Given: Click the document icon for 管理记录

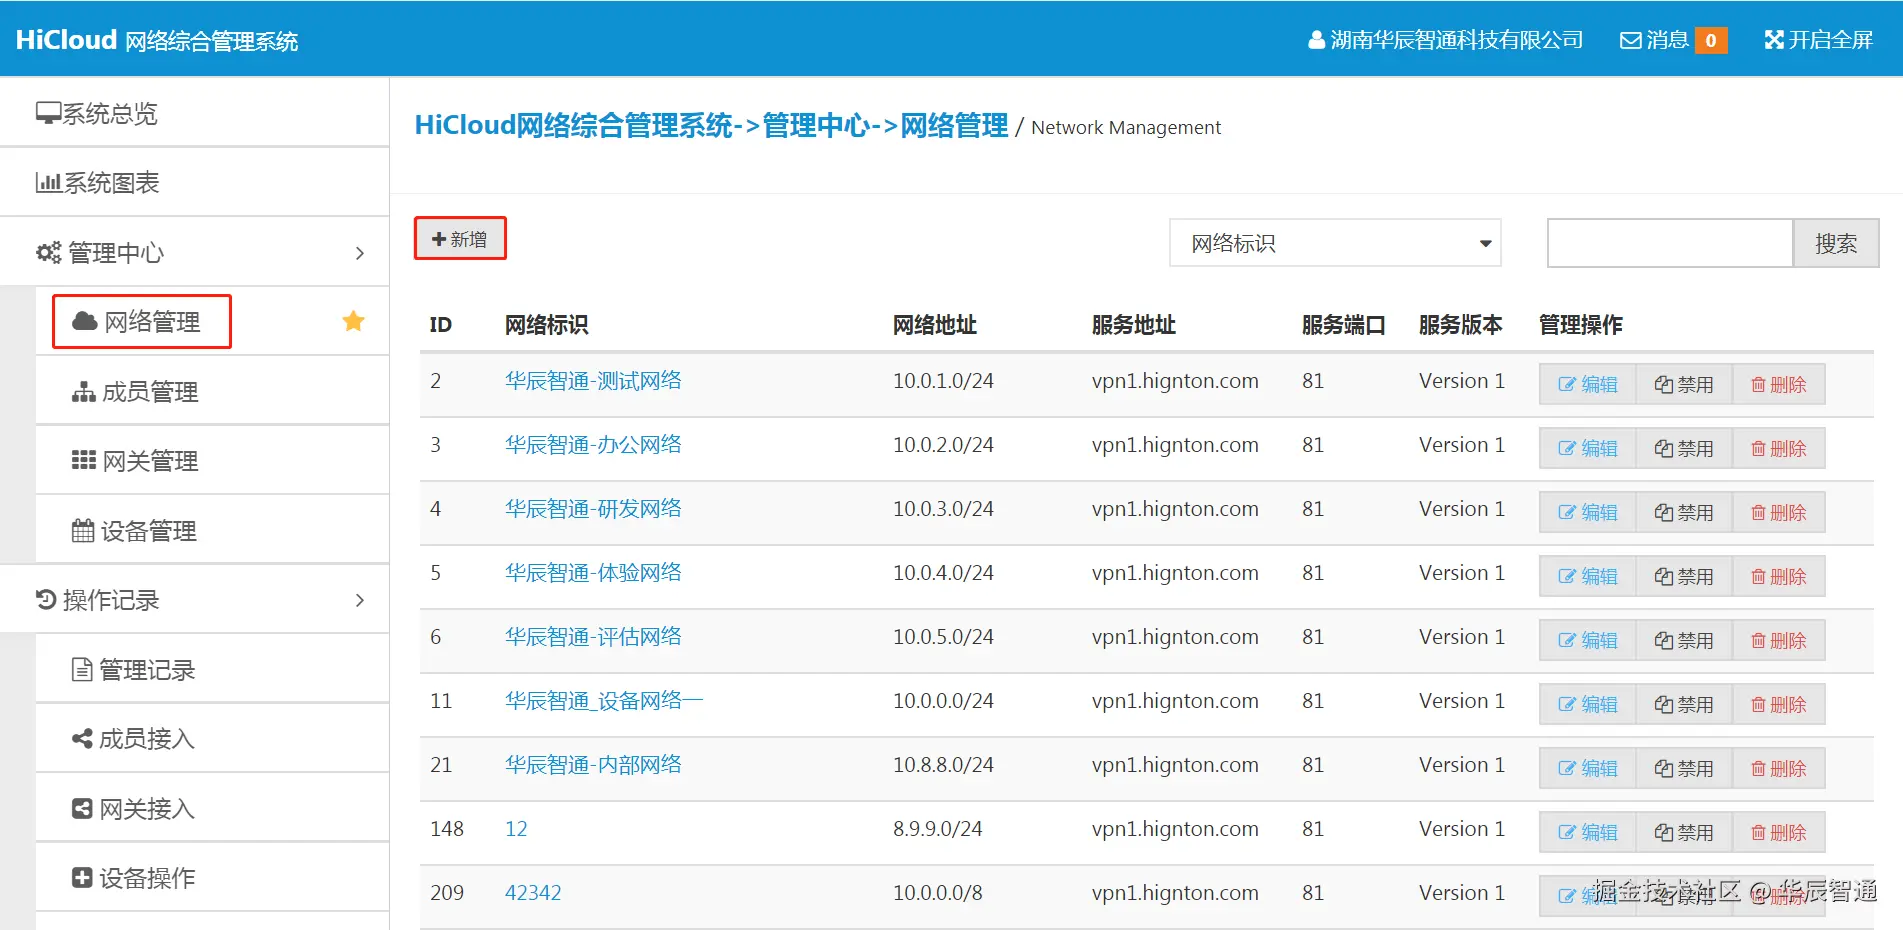Looking at the screenshot, I should point(83,668).
